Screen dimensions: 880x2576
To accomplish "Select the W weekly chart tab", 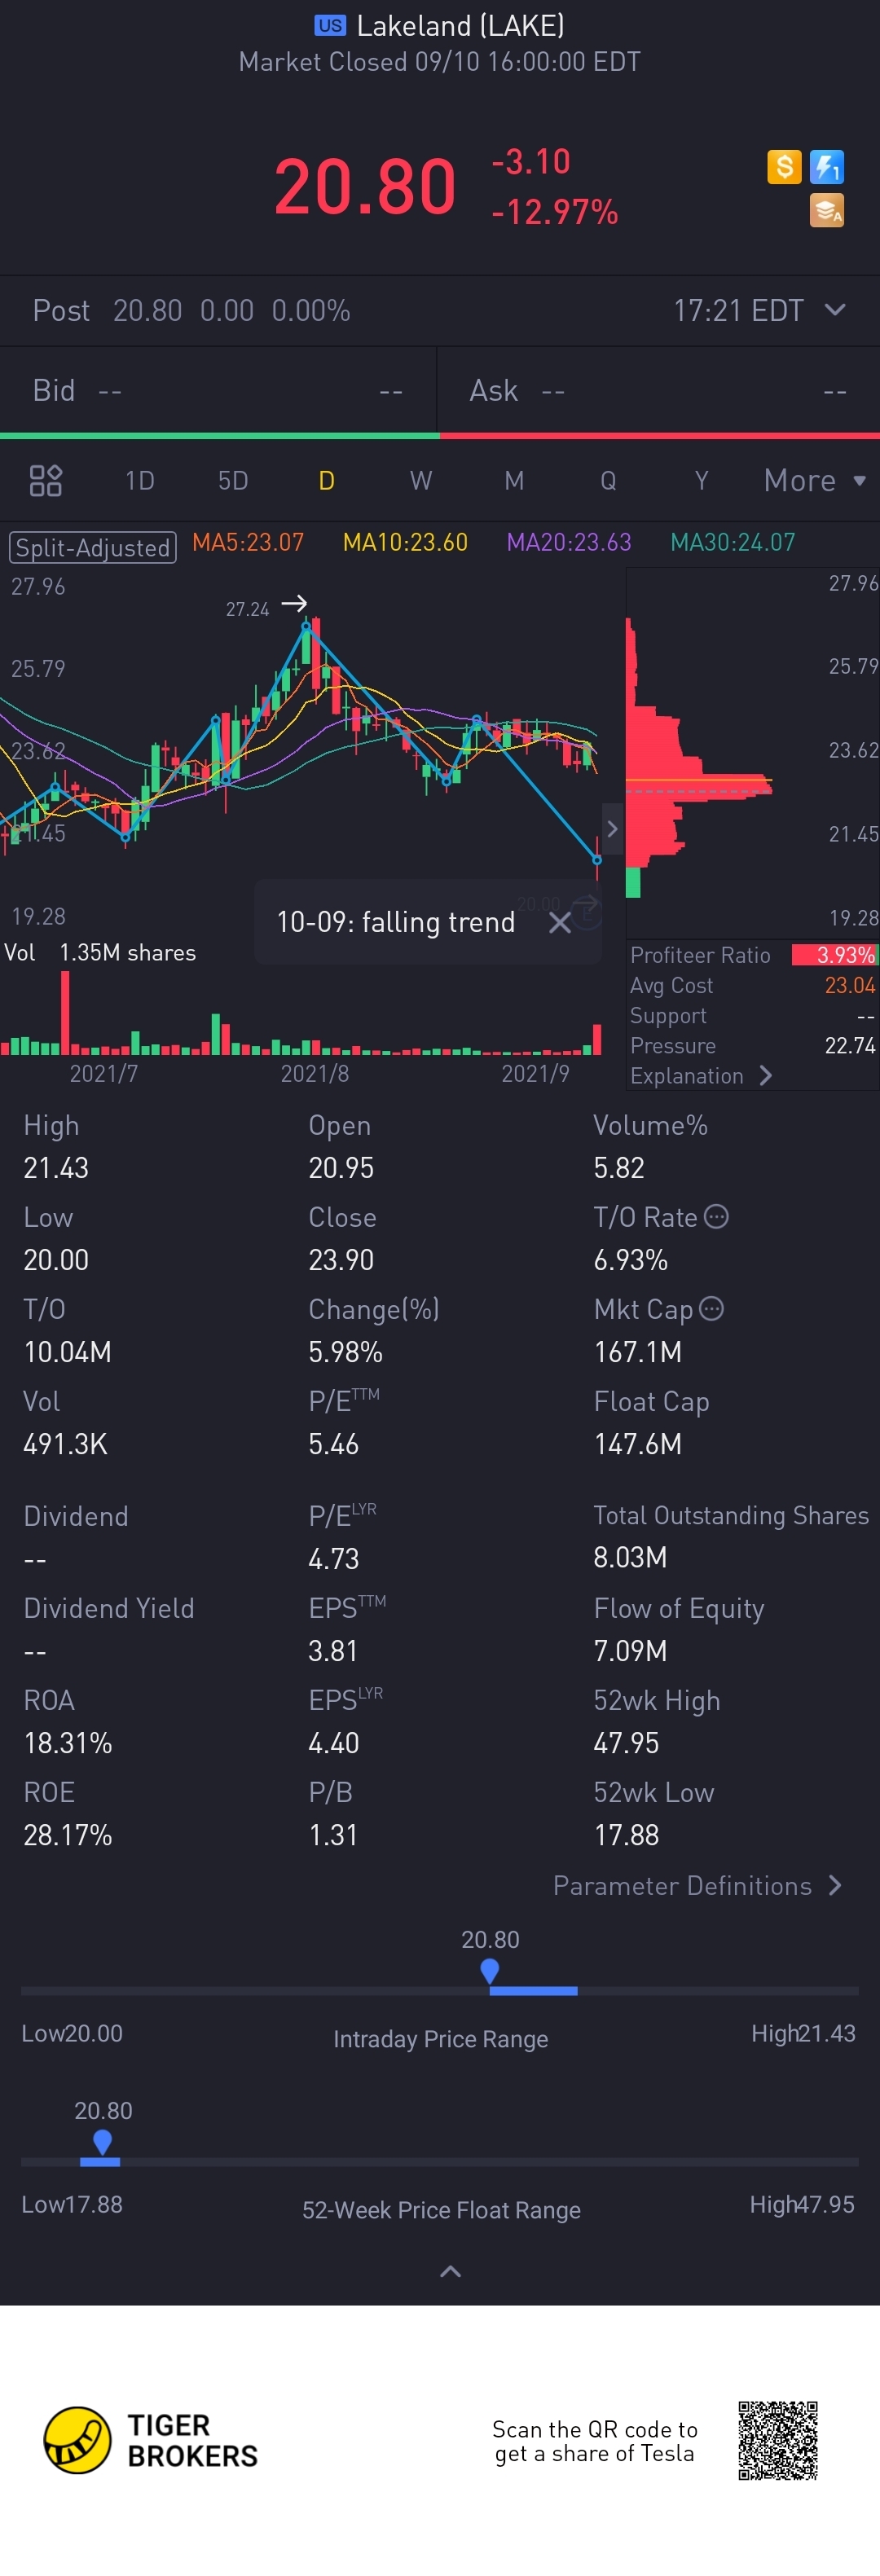I will 421,481.
